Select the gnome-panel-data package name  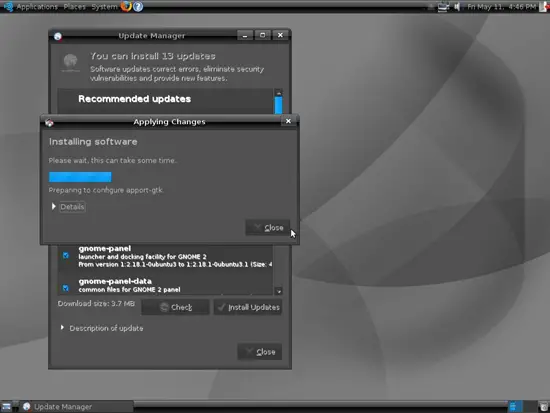click(x=115, y=281)
